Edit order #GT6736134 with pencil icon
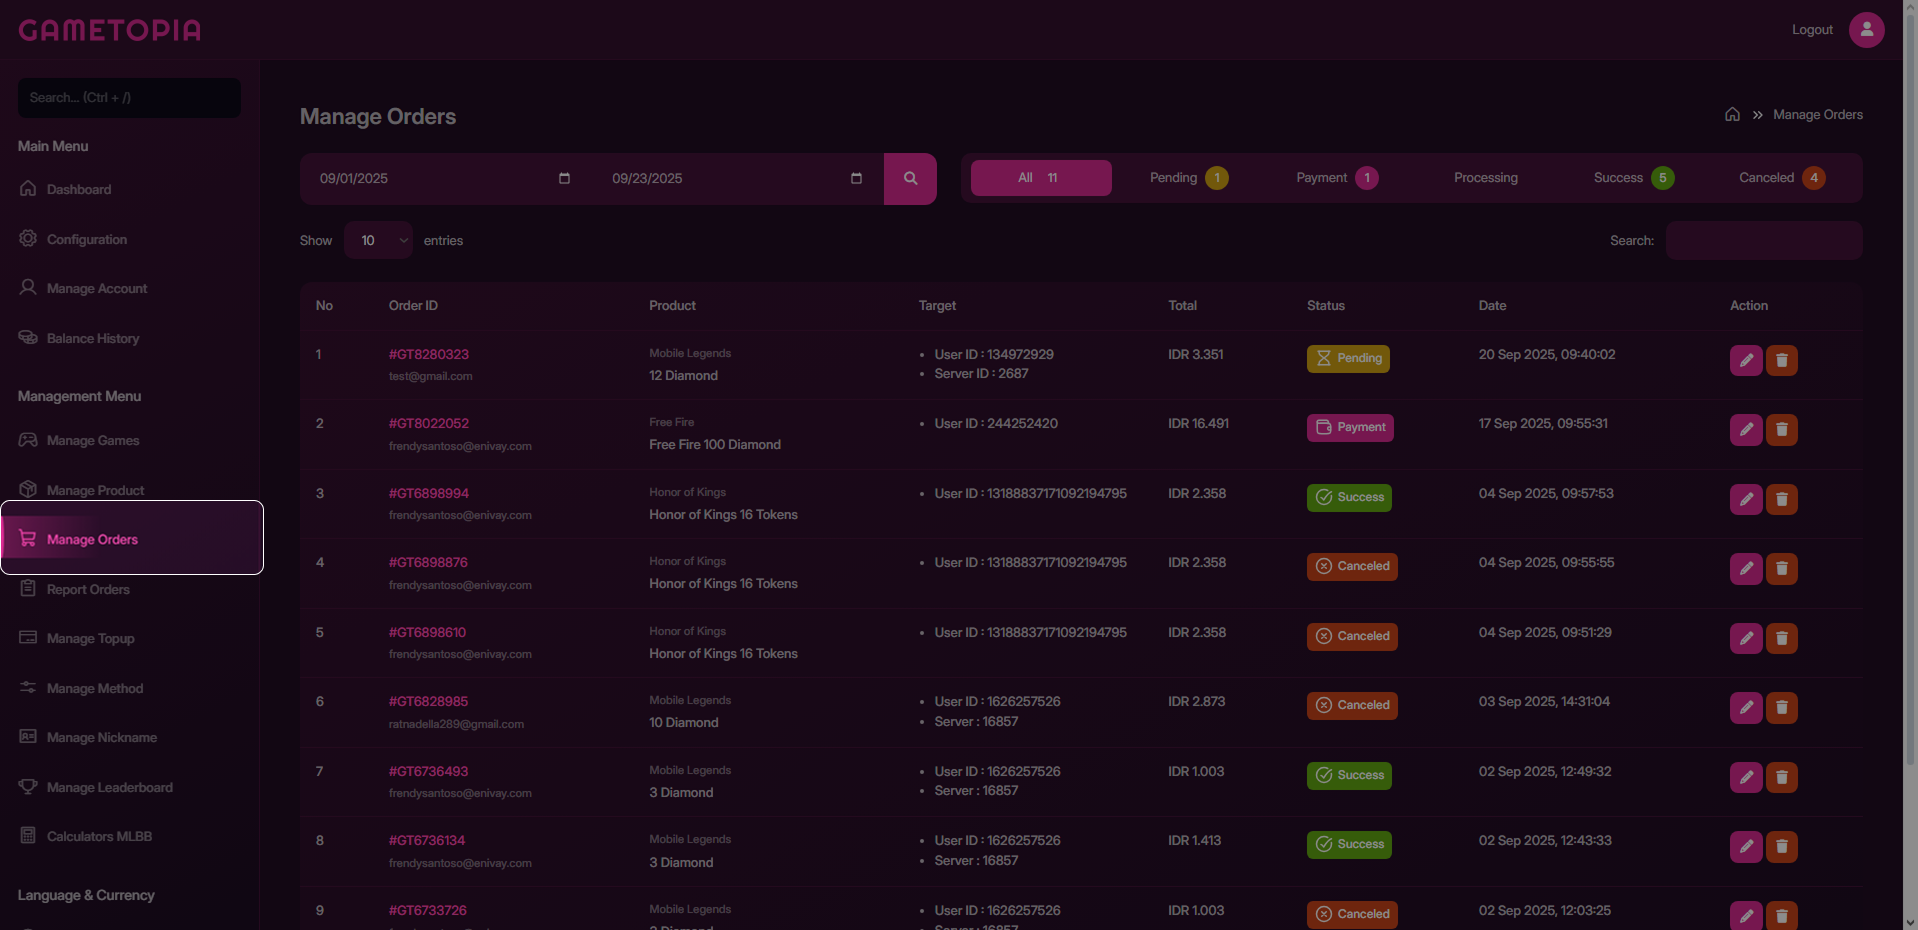1918x930 pixels. [x=1746, y=847]
